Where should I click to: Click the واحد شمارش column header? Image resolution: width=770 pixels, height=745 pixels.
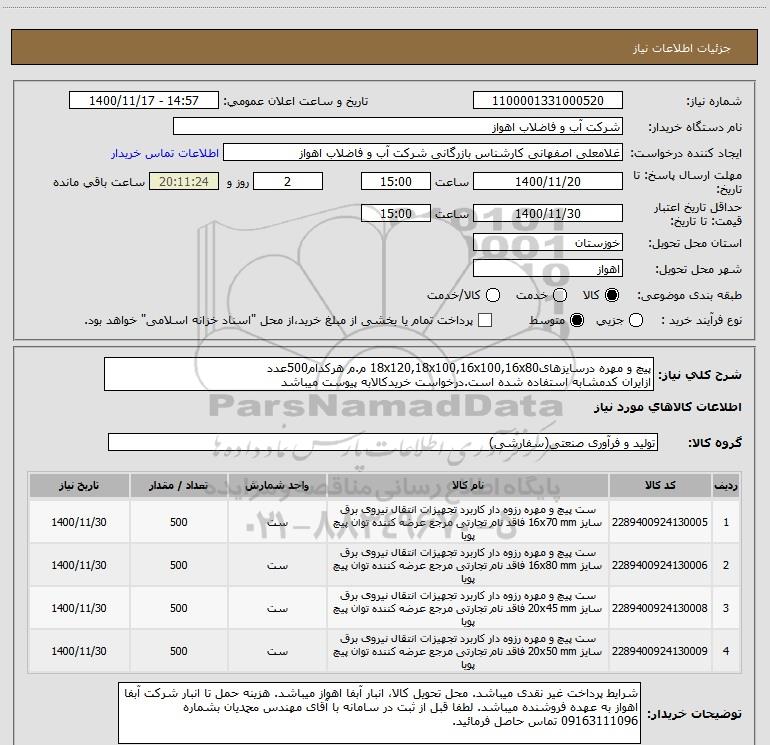[277, 485]
